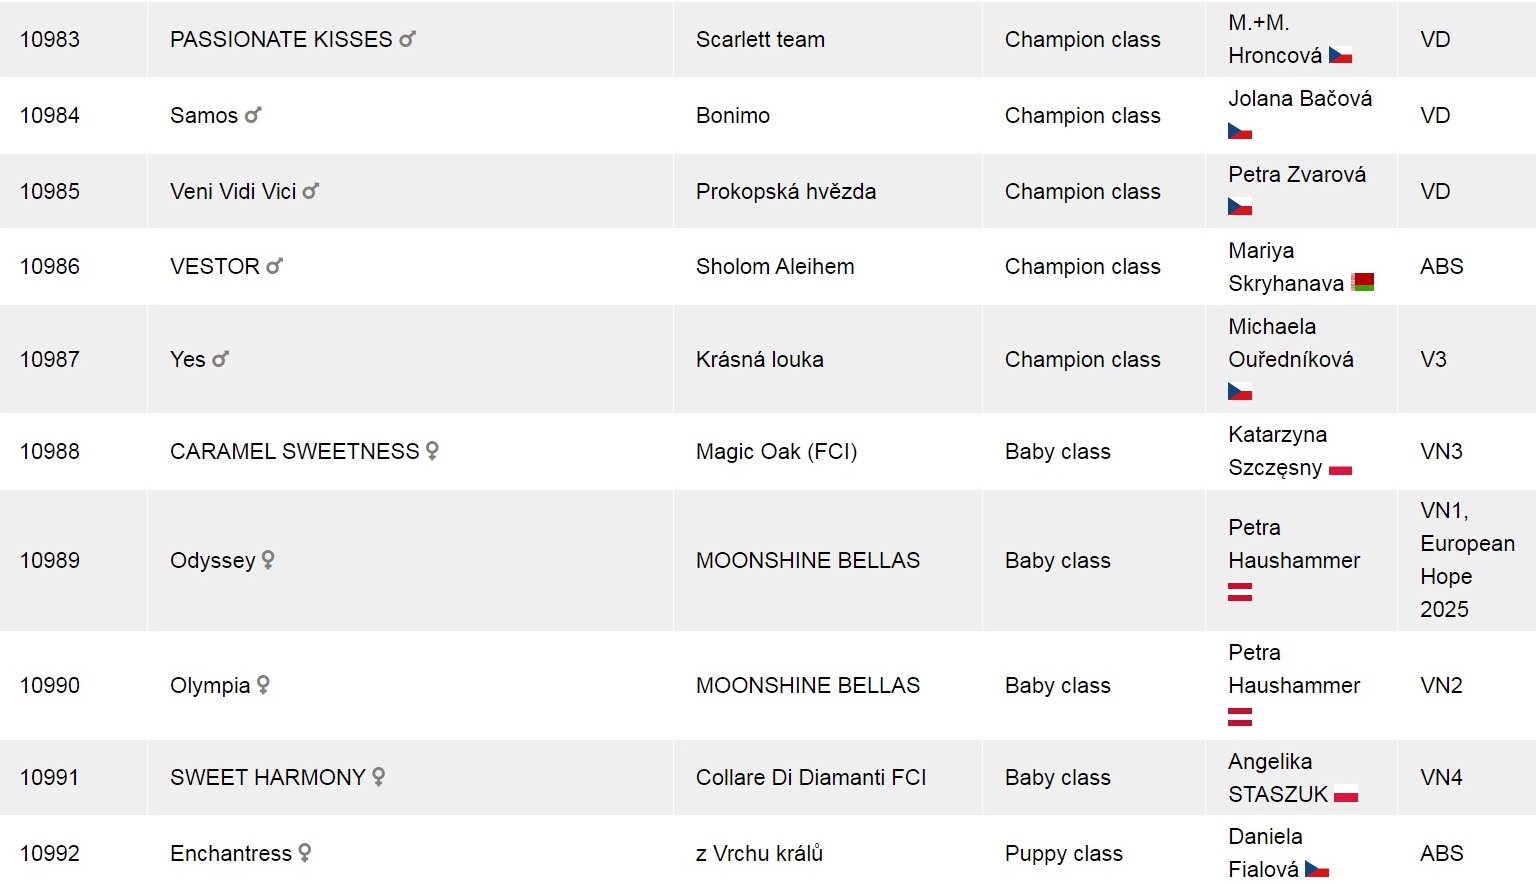1536x884 pixels.
Task: Click the Czech flag beside M.+M. Hroncová
Action: pos(1340,56)
